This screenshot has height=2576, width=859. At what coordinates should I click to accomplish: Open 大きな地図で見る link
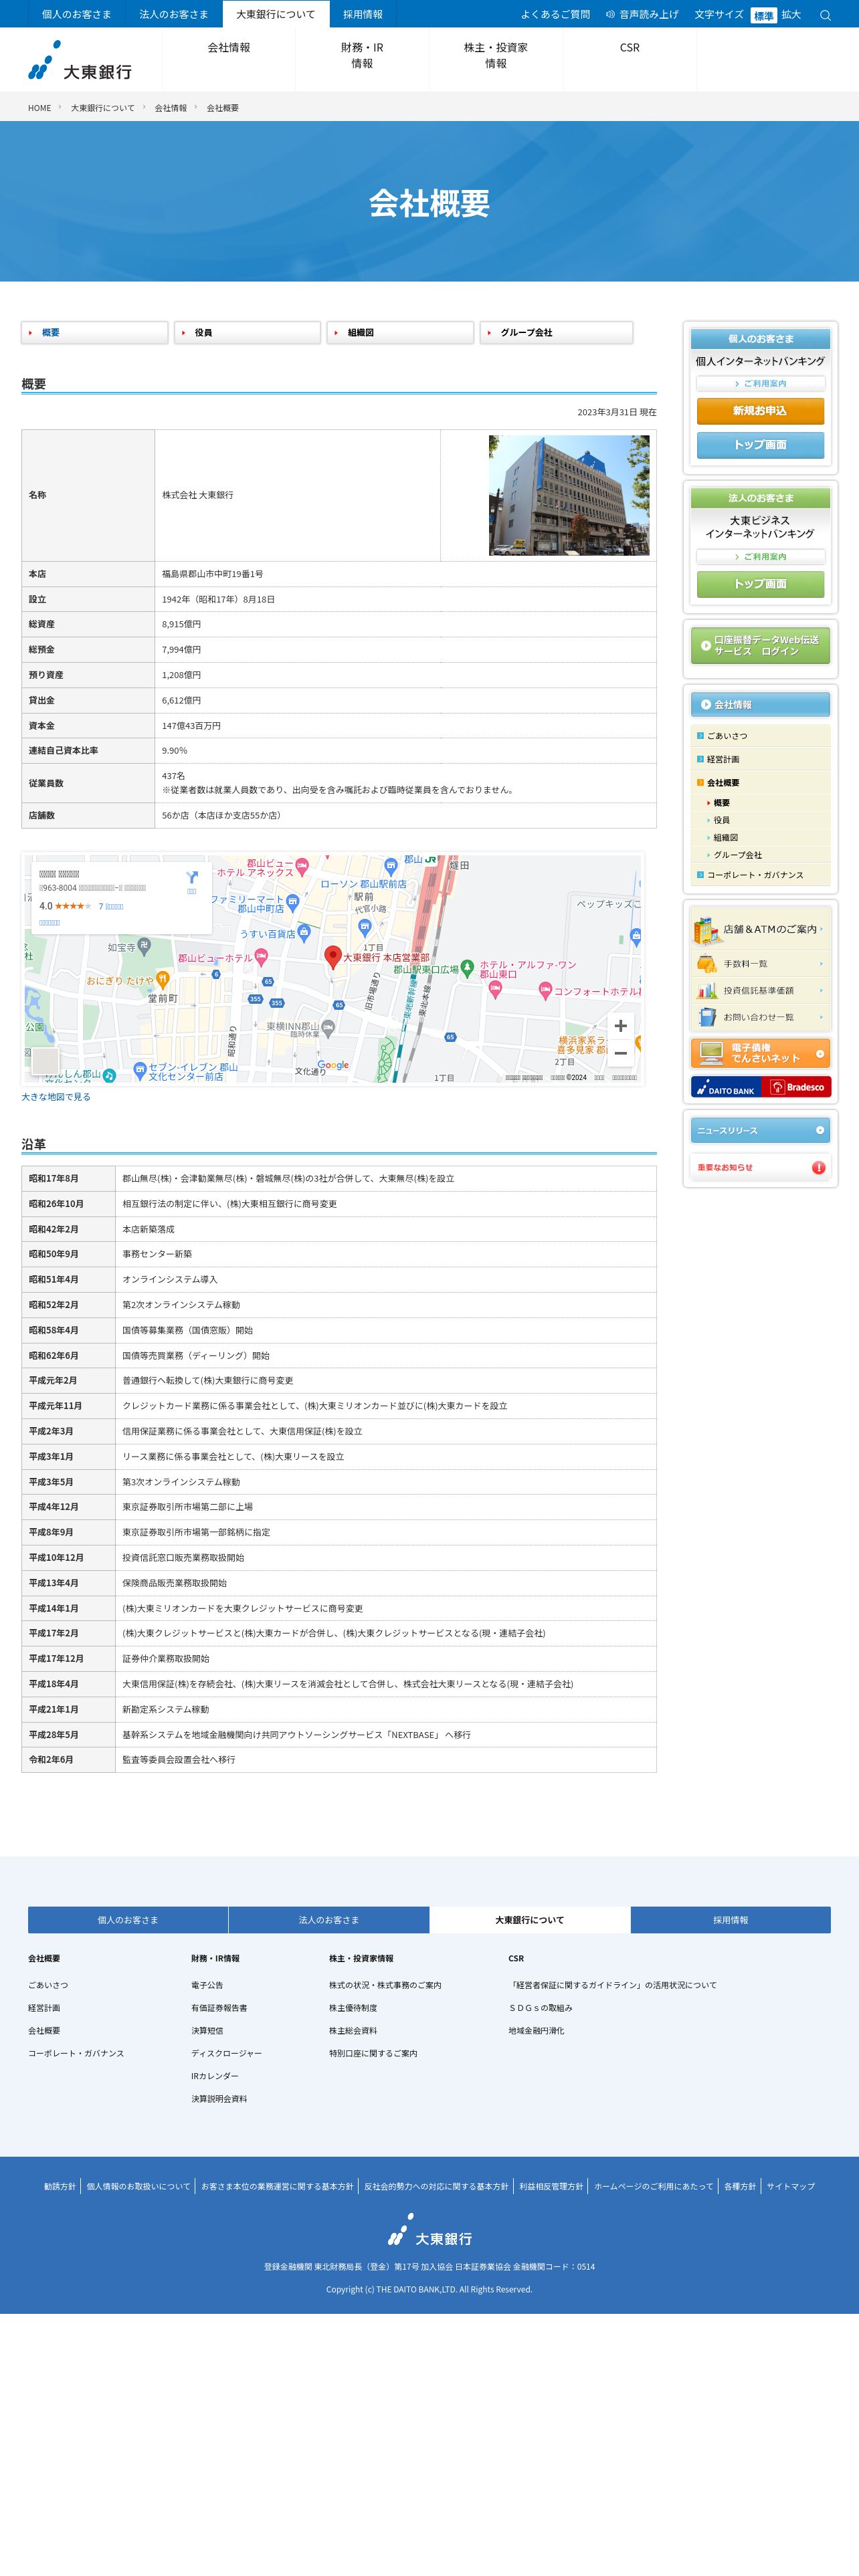[56, 1097]
